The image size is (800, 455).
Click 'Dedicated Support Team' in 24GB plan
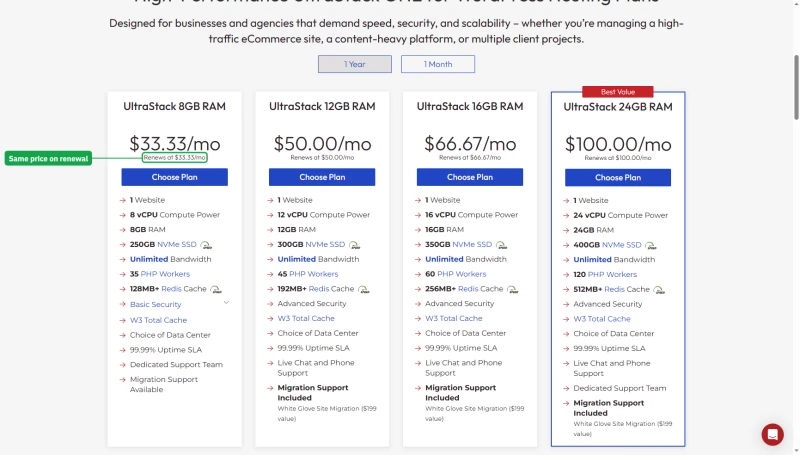(x=620, y=388)
